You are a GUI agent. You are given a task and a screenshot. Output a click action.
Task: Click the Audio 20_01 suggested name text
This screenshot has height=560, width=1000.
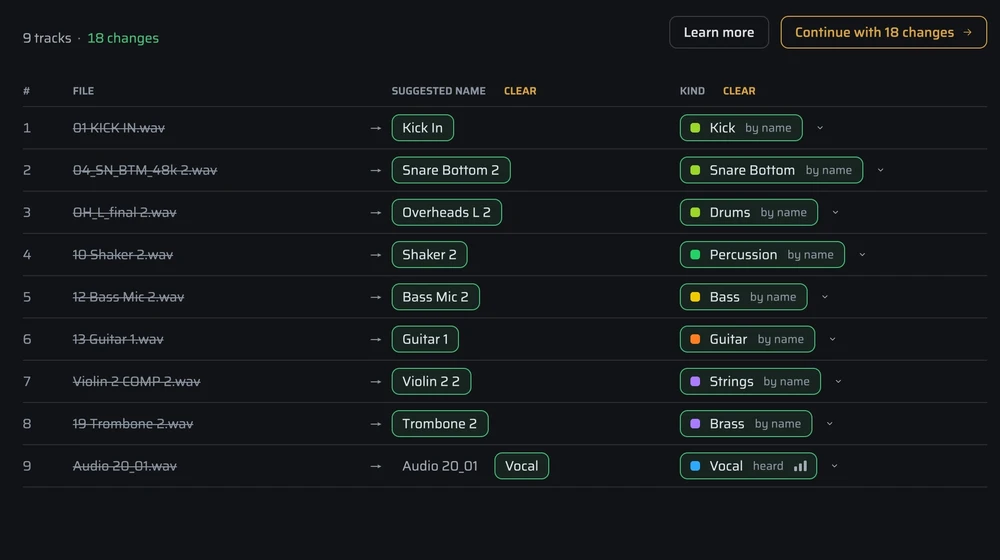pyautogui.click(x=439, y=466)
